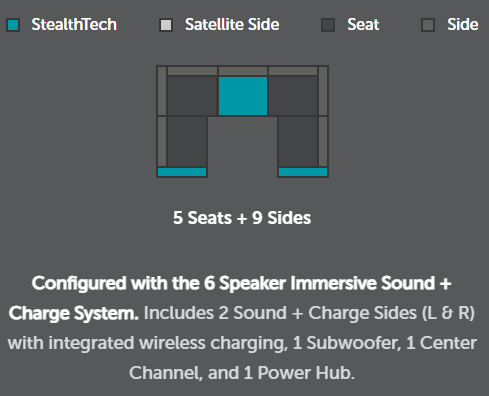This screenshot has height=396, width=489.
Task: Click the teal bottom-left Sound + Charge side
Action: pos(182,172)
